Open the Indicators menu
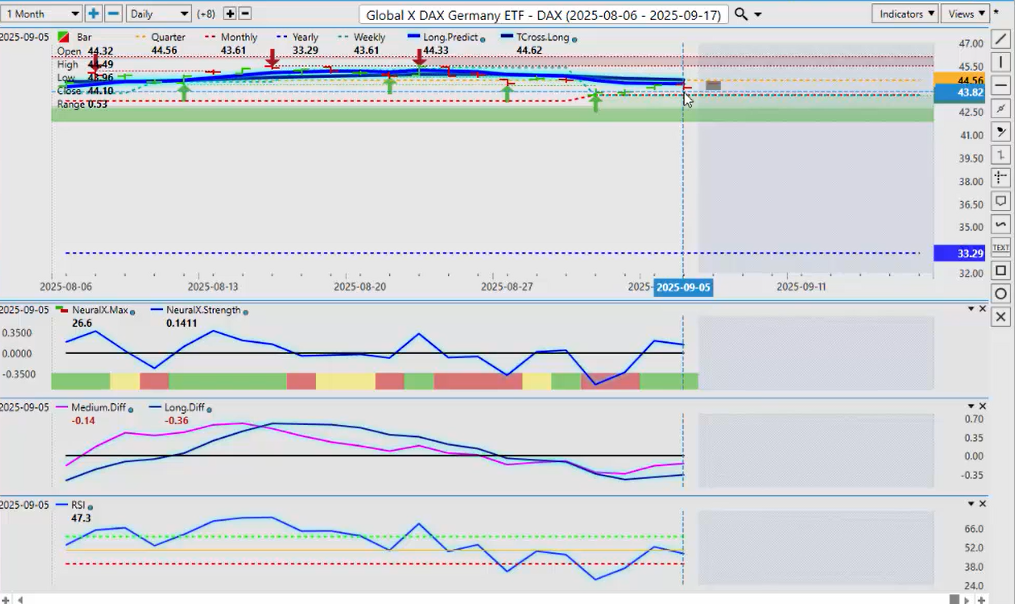The width and height of the screenshot is (1015, 604). point(904,14)
